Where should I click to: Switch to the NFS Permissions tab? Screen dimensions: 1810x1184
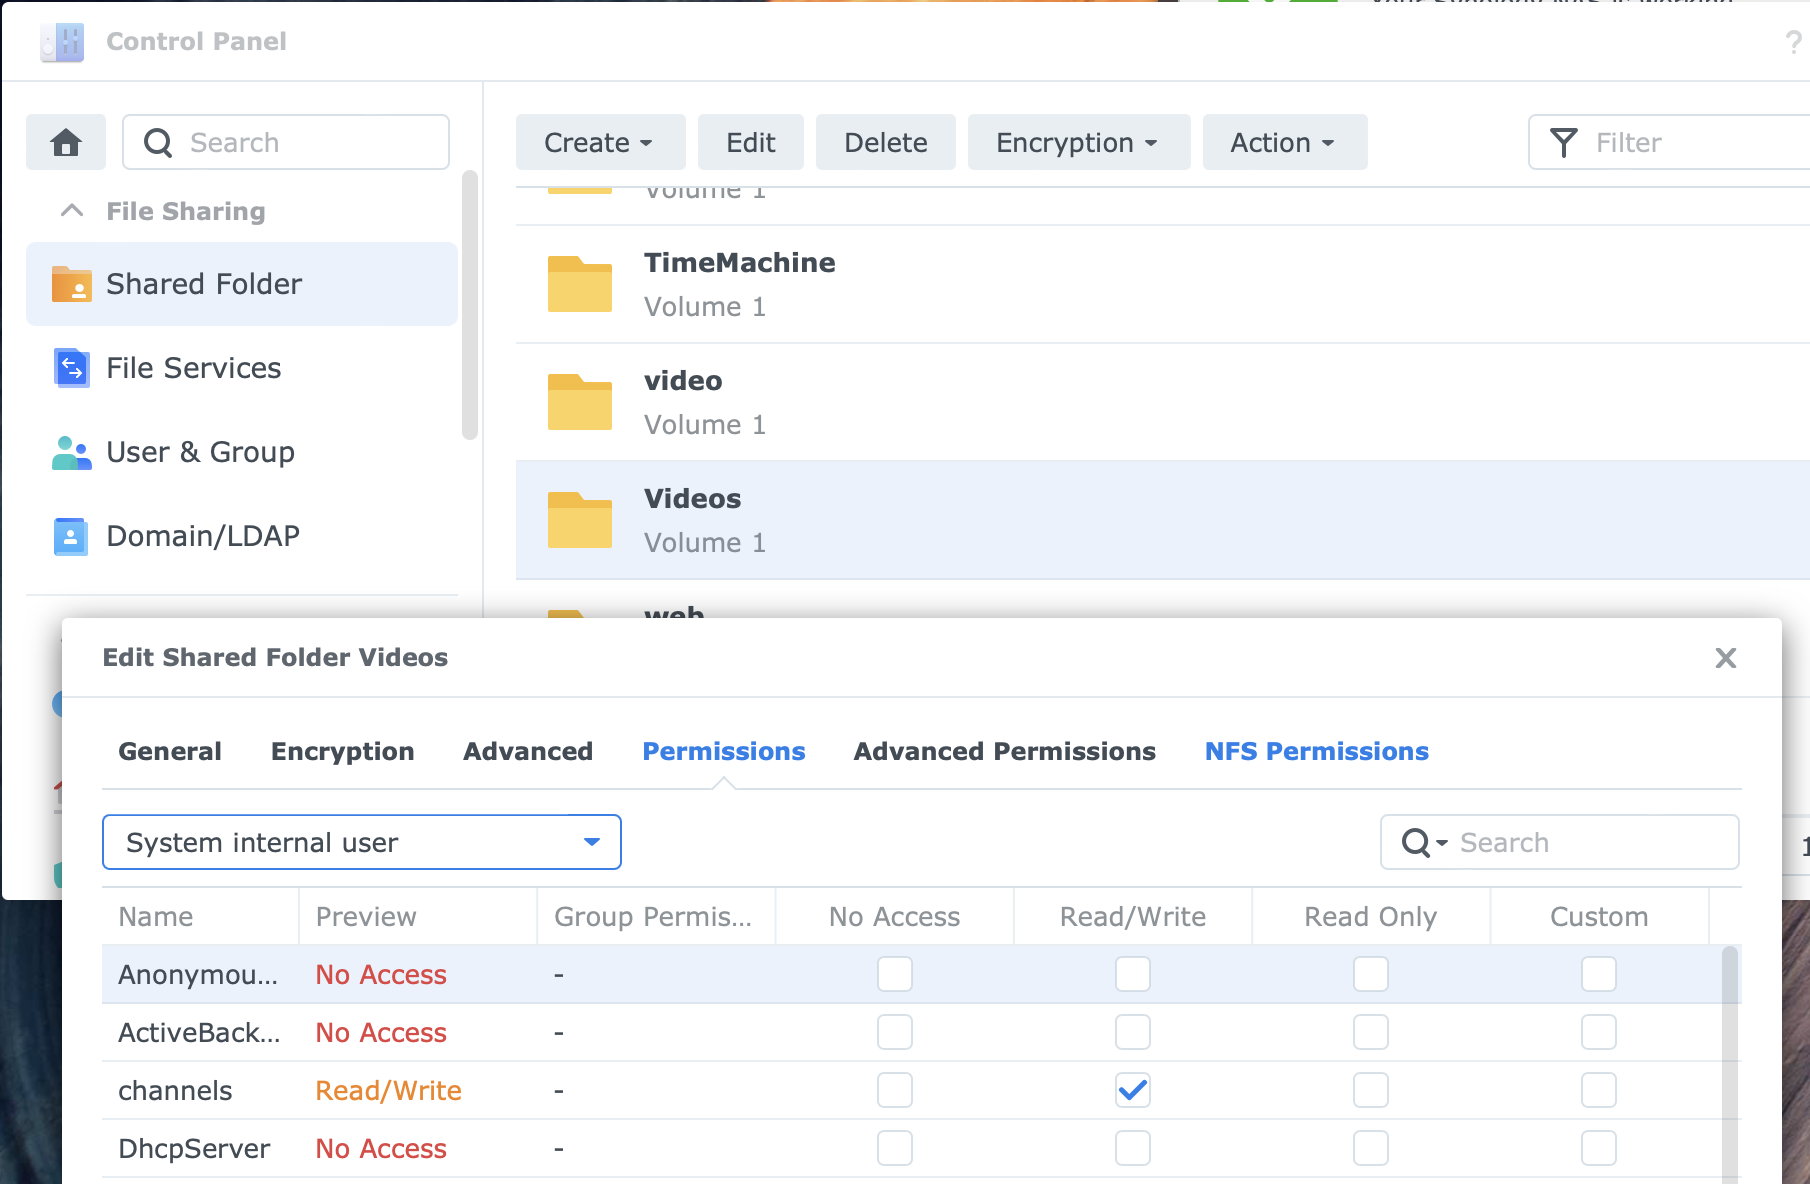[1316, 751]
